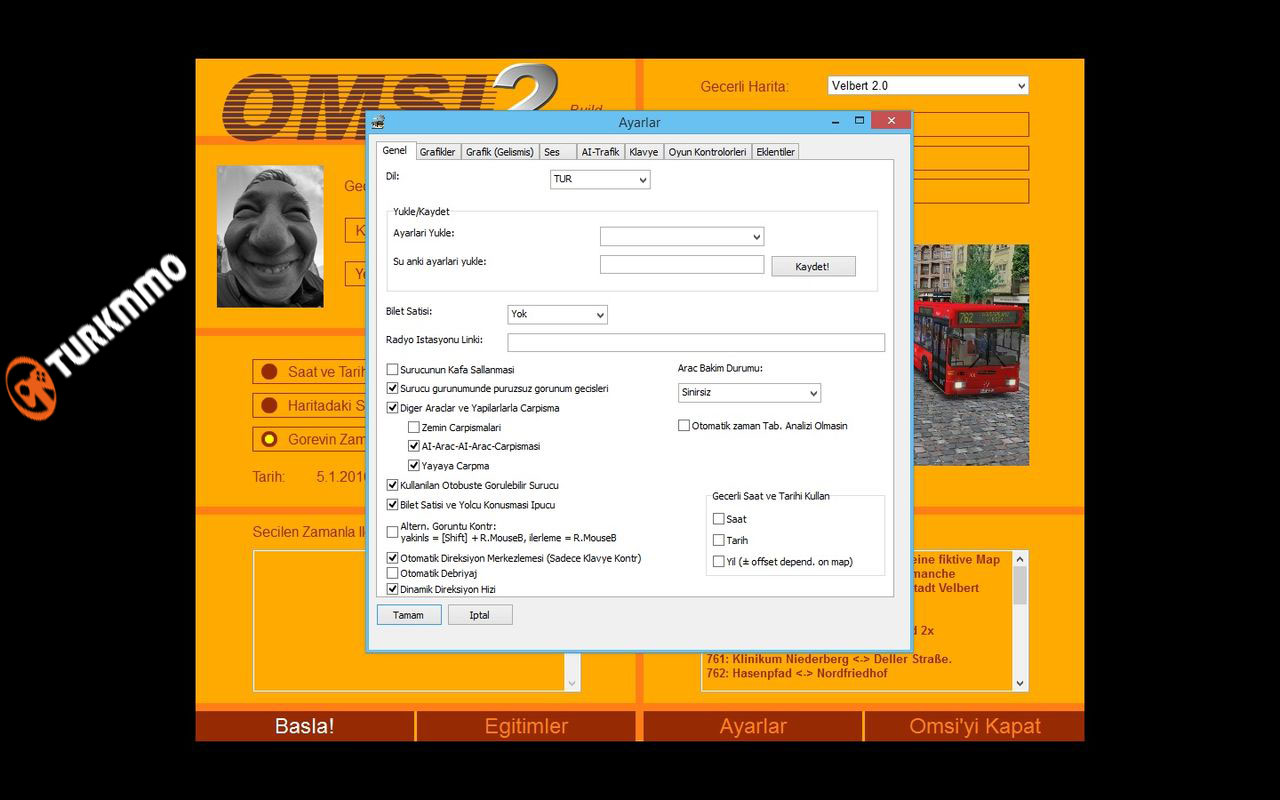Screen dimensions: 1280x800
Task: Click the Kaydet! button
Action: tap(813, 266)
